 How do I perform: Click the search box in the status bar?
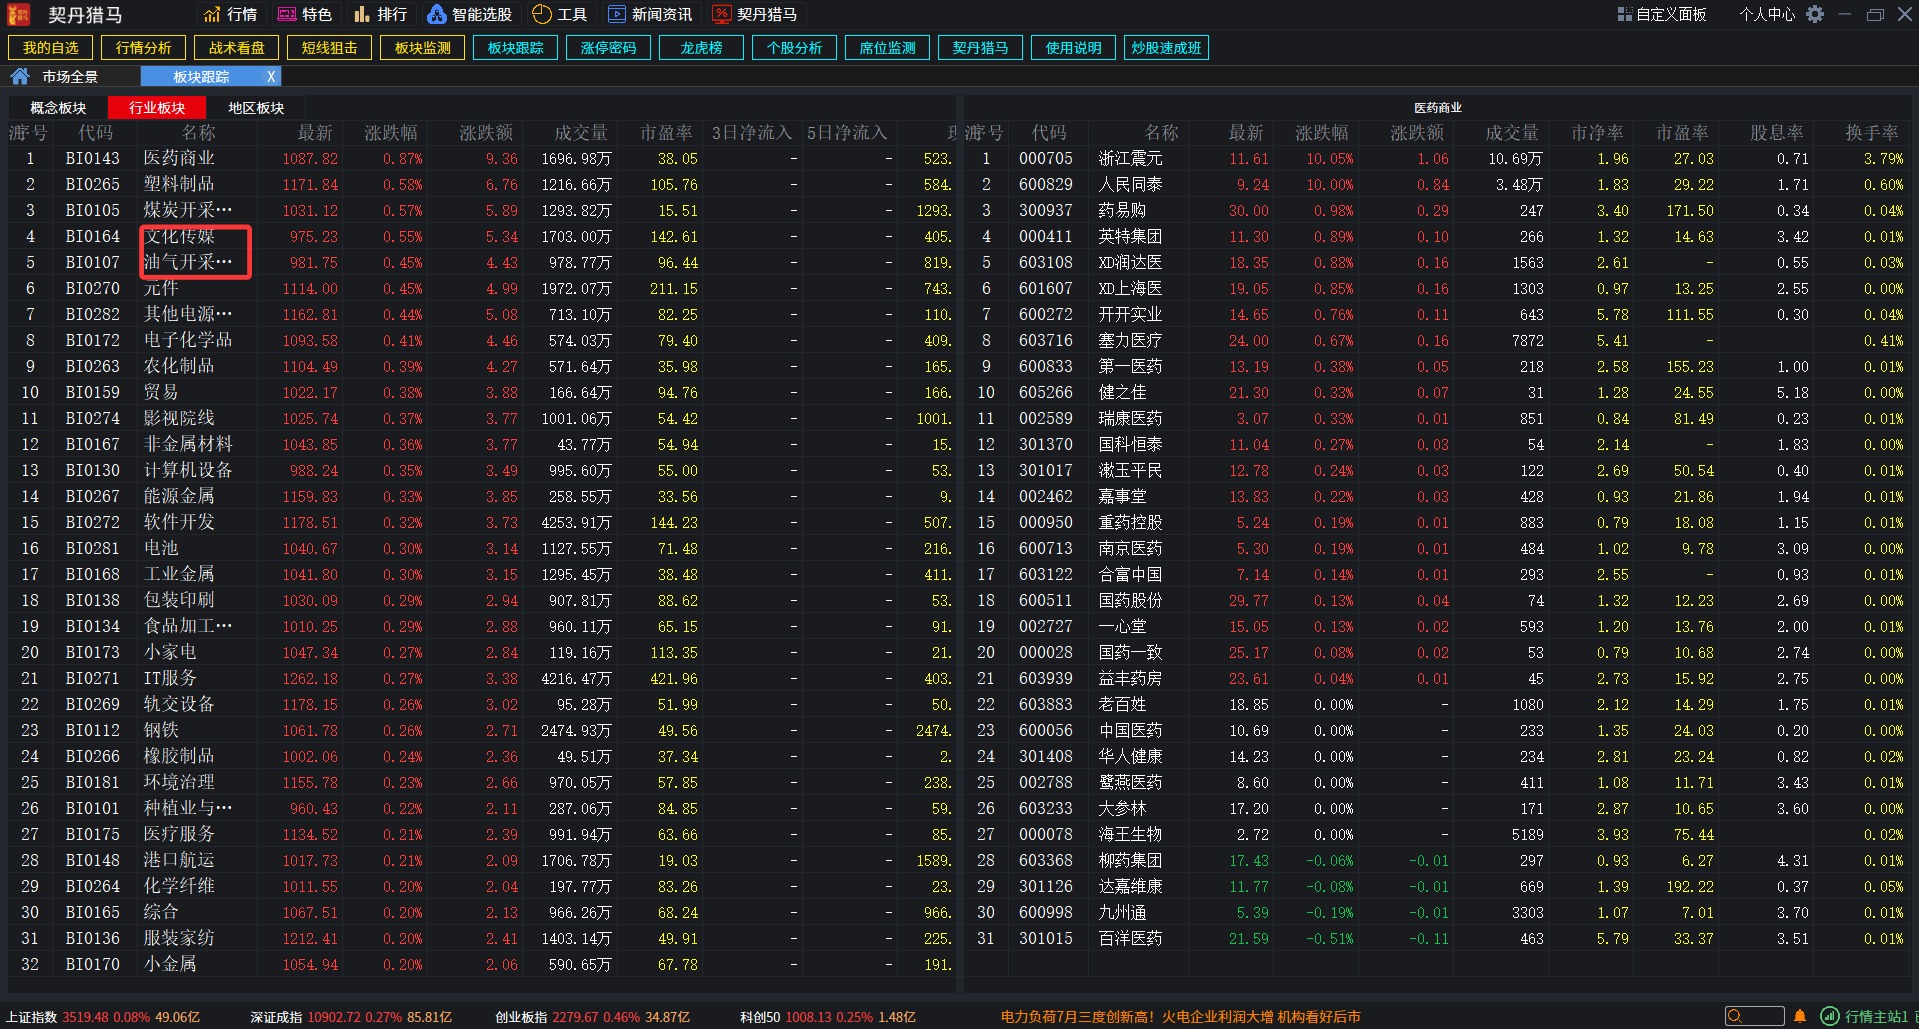pyautogui.click(x=1755, y=1016)
